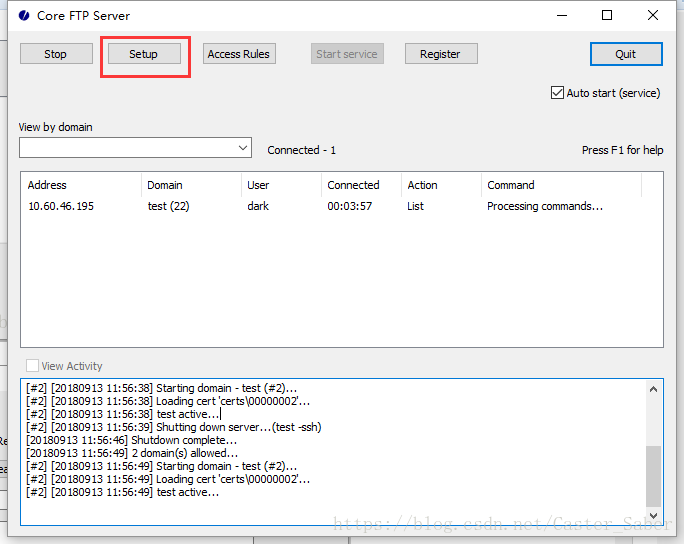Click 11:56:38 'Starting domain - test' log line
The height and width of the screenshot is (544, 684).
coord(161,388)
